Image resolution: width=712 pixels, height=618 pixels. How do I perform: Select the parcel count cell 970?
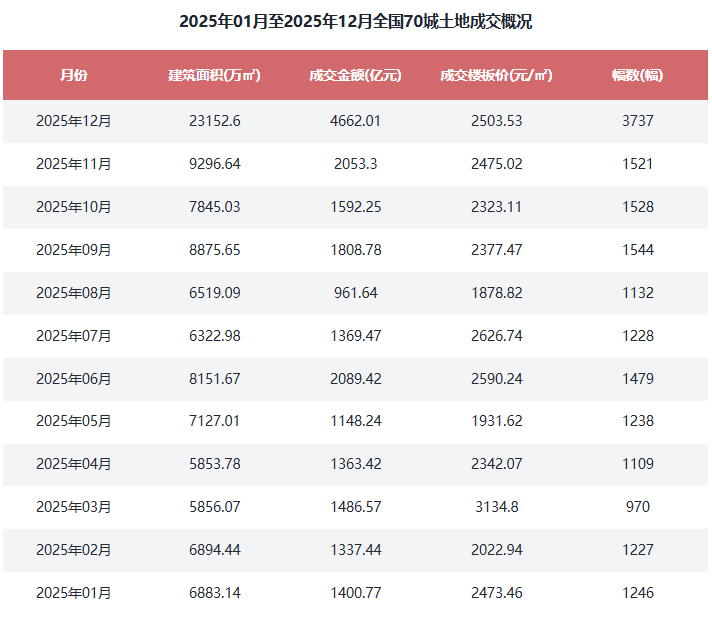(x=637, y=507)
